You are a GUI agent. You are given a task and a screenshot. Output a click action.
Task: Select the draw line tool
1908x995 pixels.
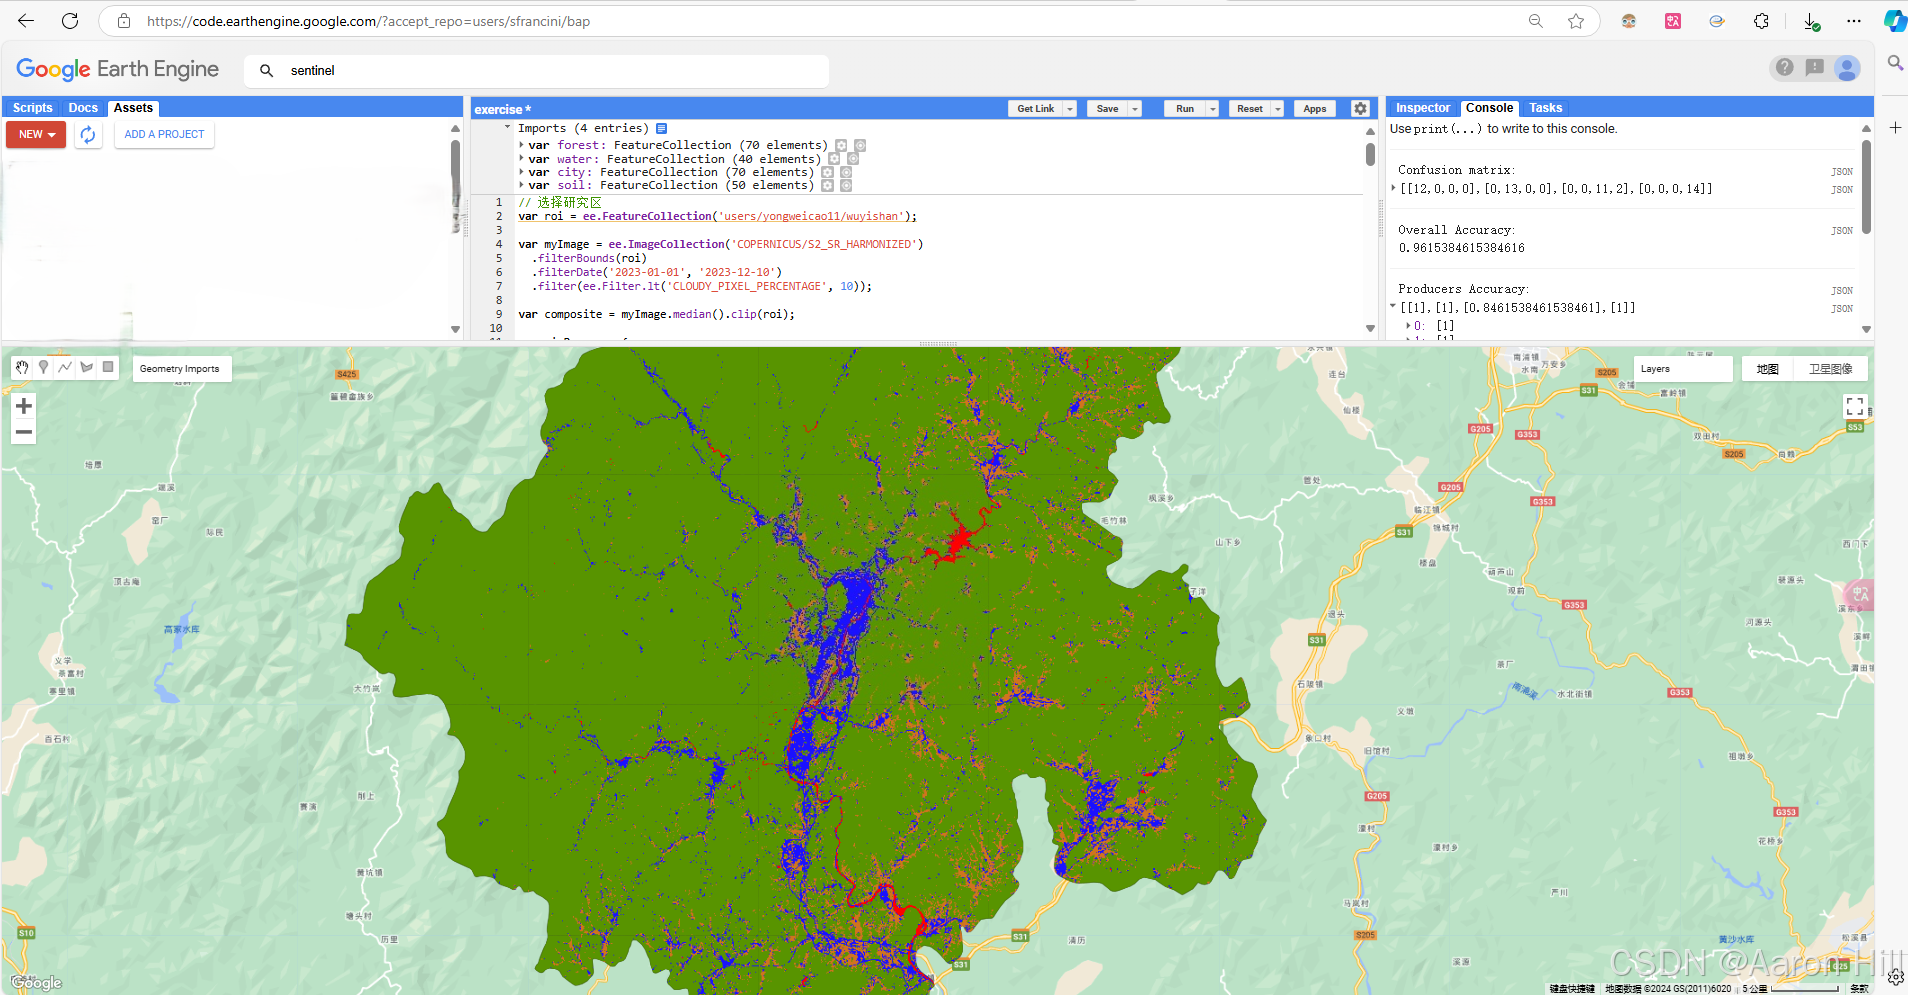pos(65,367)
